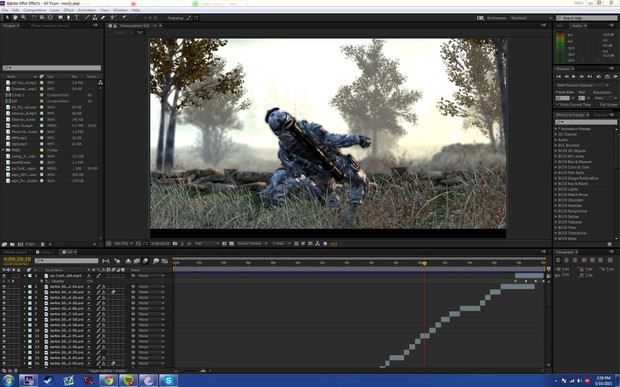
Task: Toggle the Full Screen preview checkbox
Action: (597, 104)
